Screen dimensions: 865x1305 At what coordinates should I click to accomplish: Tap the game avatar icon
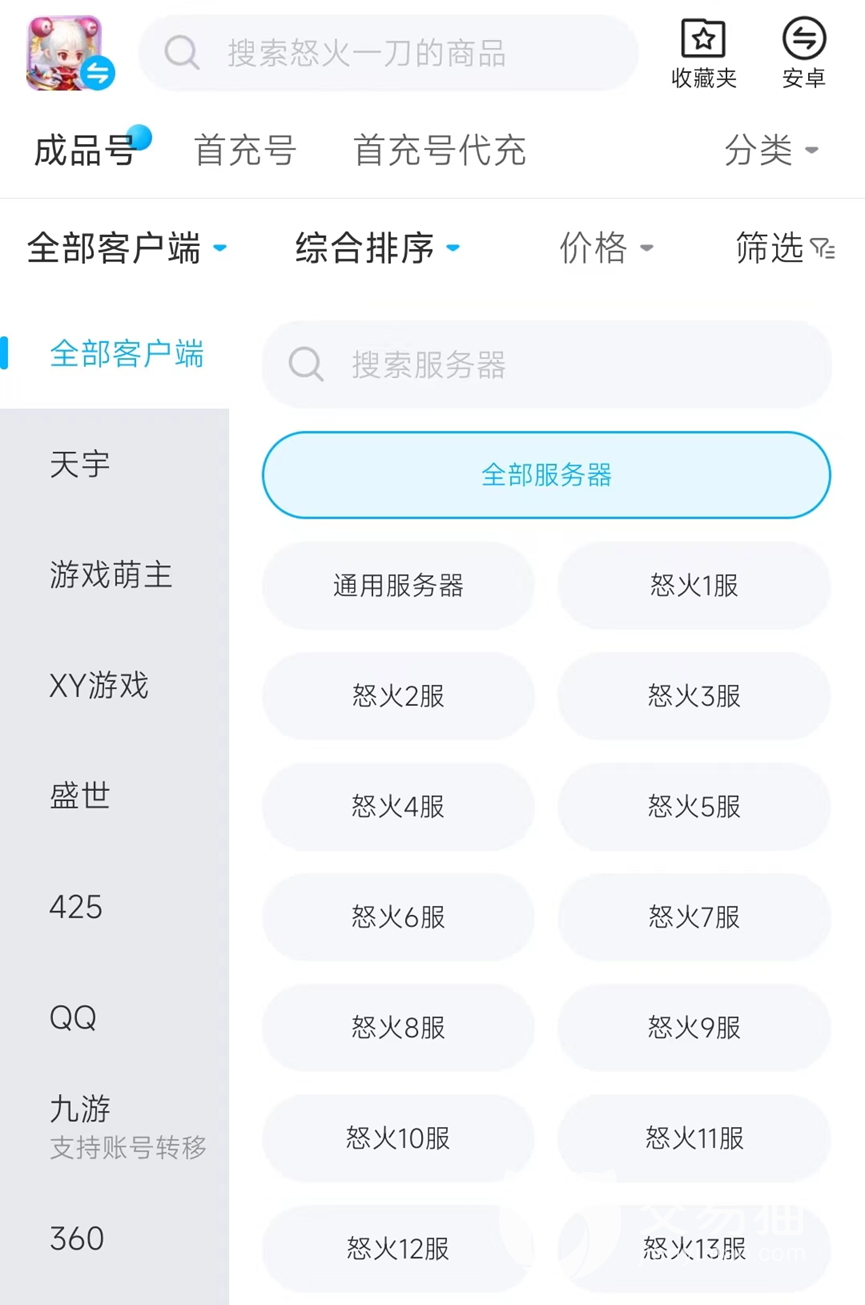[66, 53]
